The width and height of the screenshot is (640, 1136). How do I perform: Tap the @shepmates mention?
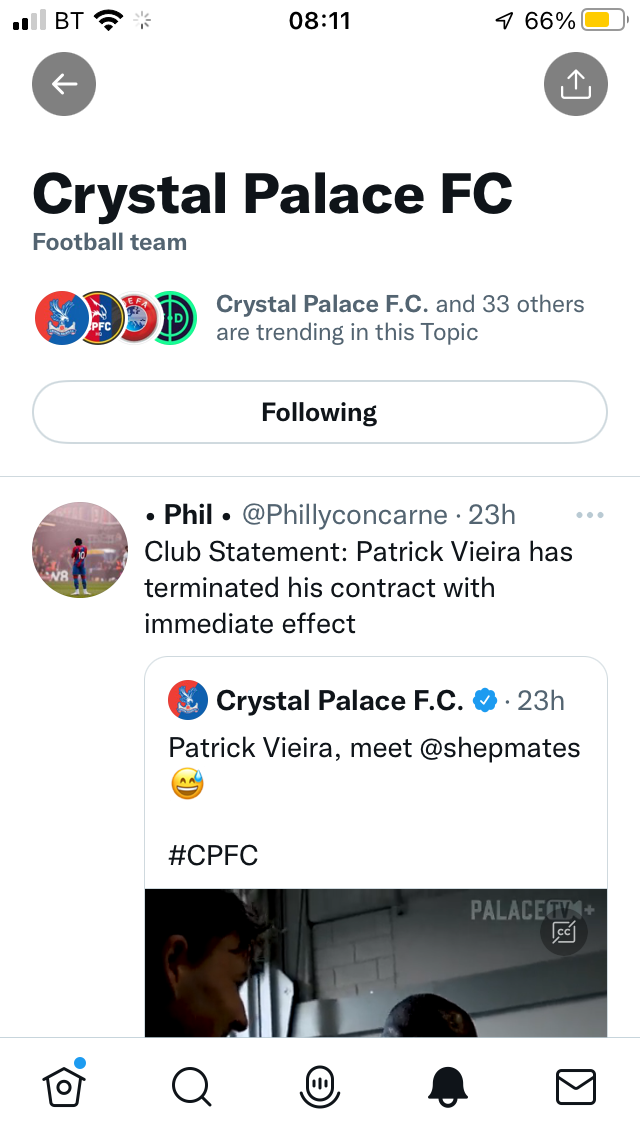pyautogui.click(x=497, y=748)
